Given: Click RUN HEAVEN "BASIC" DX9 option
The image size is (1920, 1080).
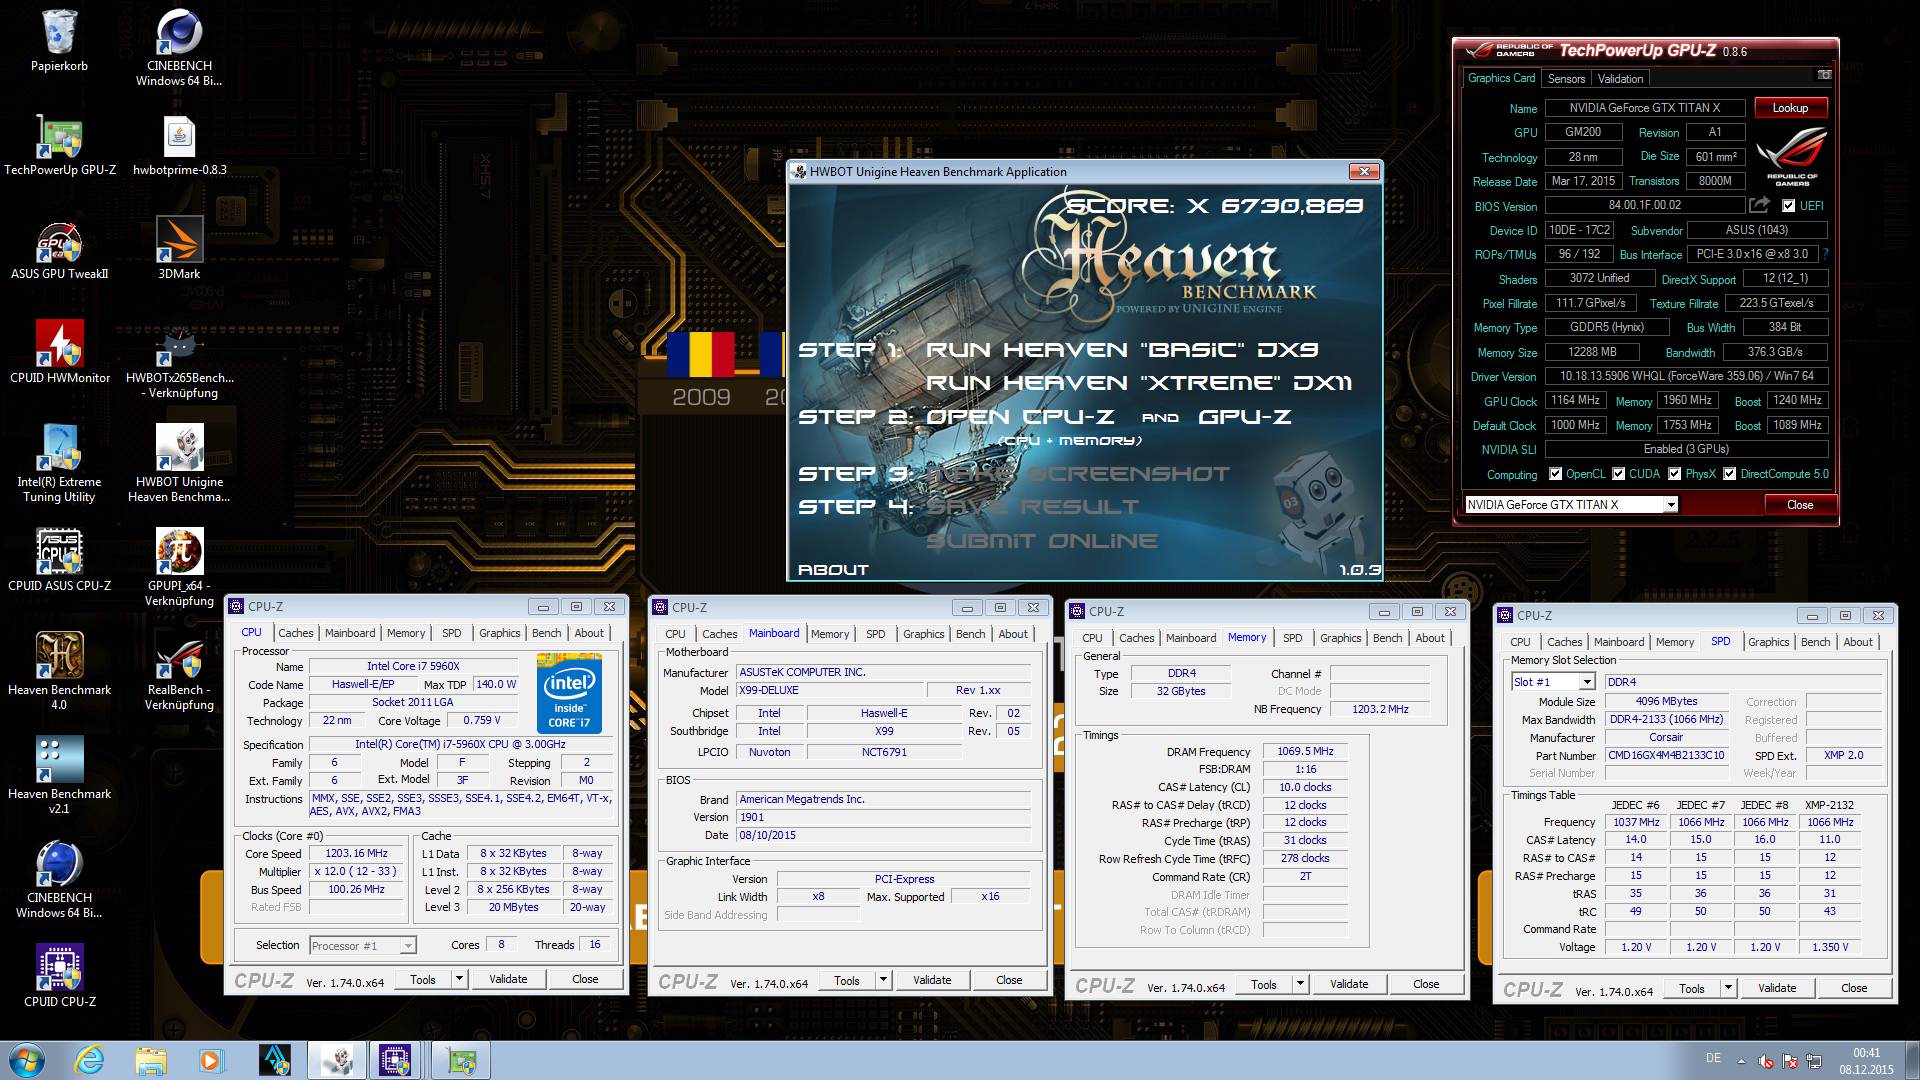Looking at the screenshot, I should click(x=1121, y=350).
